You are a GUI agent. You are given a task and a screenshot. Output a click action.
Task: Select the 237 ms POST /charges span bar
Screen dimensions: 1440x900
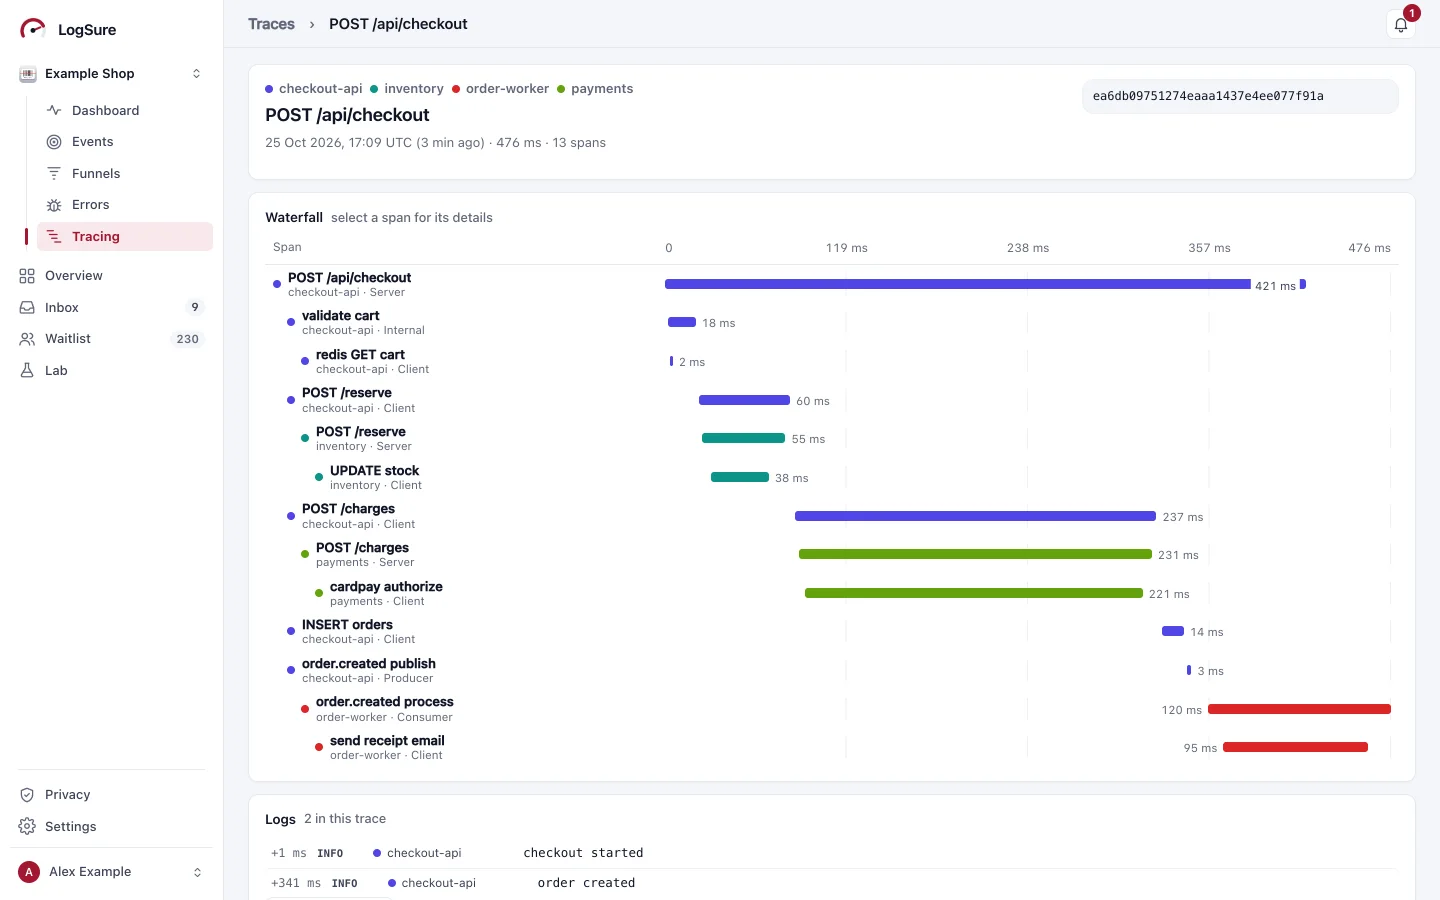[975, 516]
